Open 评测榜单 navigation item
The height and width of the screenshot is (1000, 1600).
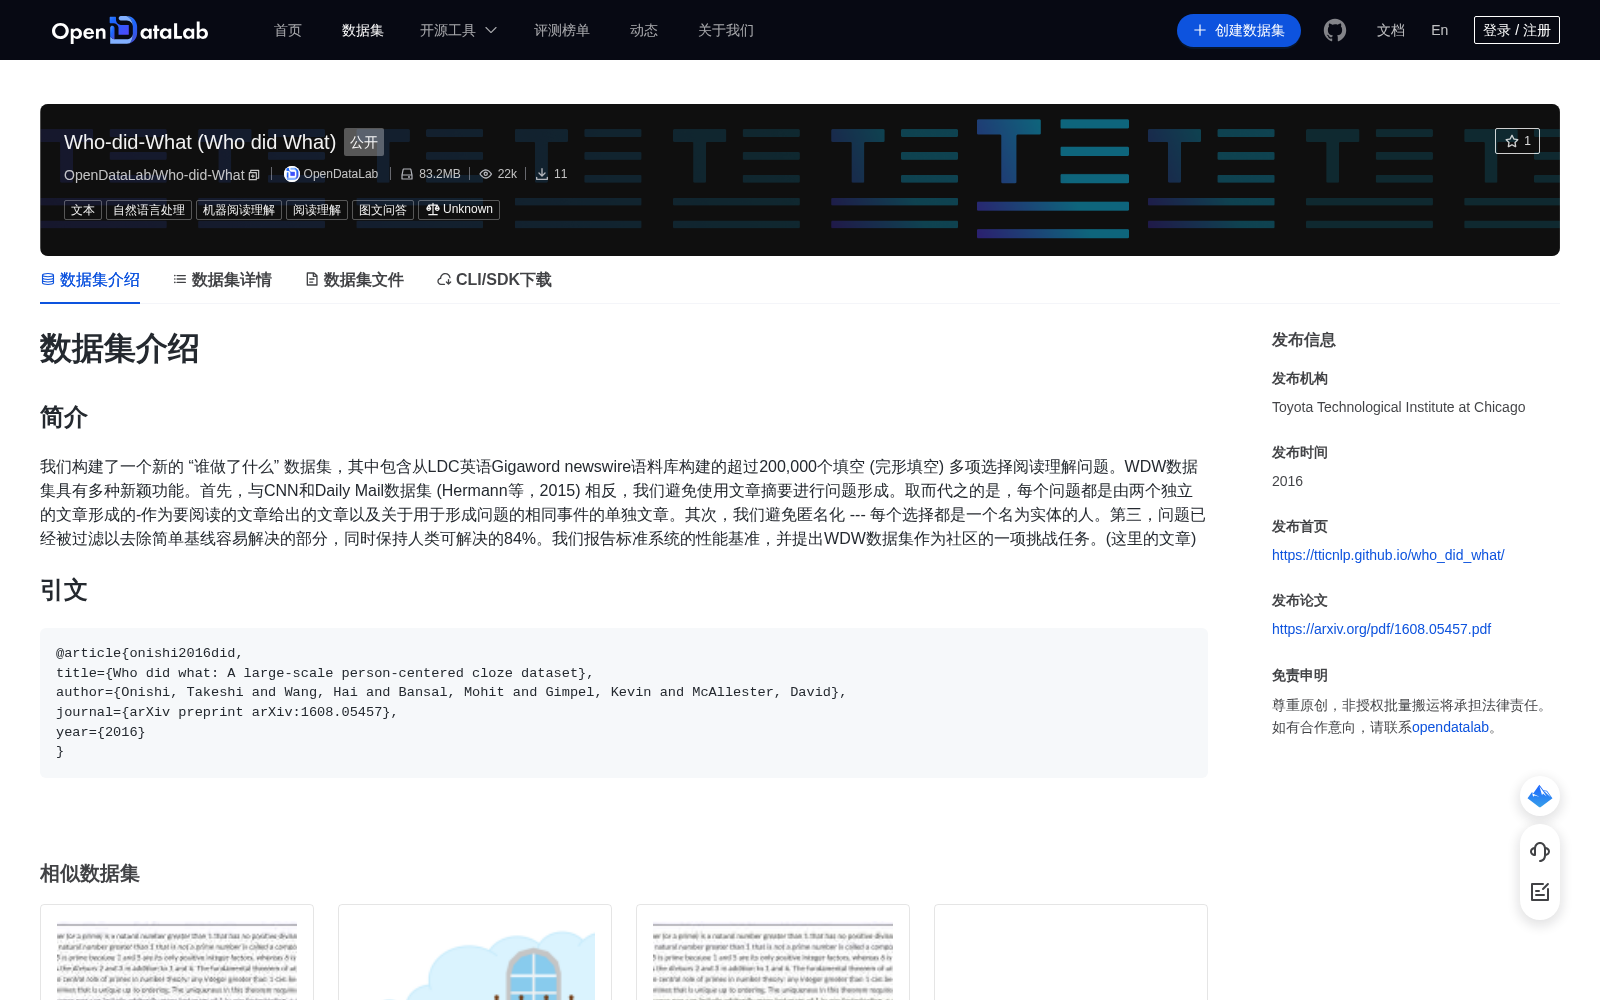[x=562, y=30]
